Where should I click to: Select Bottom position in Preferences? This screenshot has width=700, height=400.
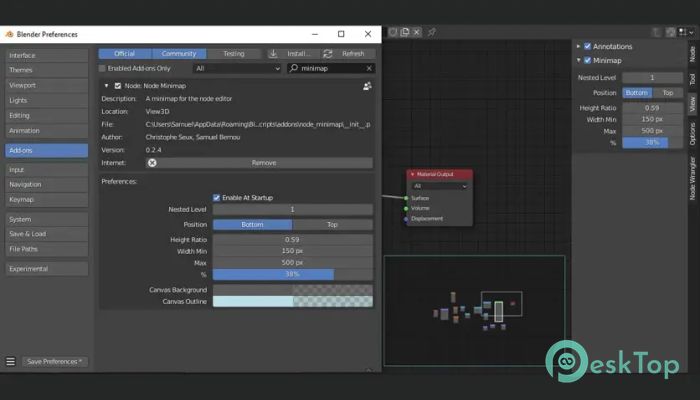(x=252, y=225)
